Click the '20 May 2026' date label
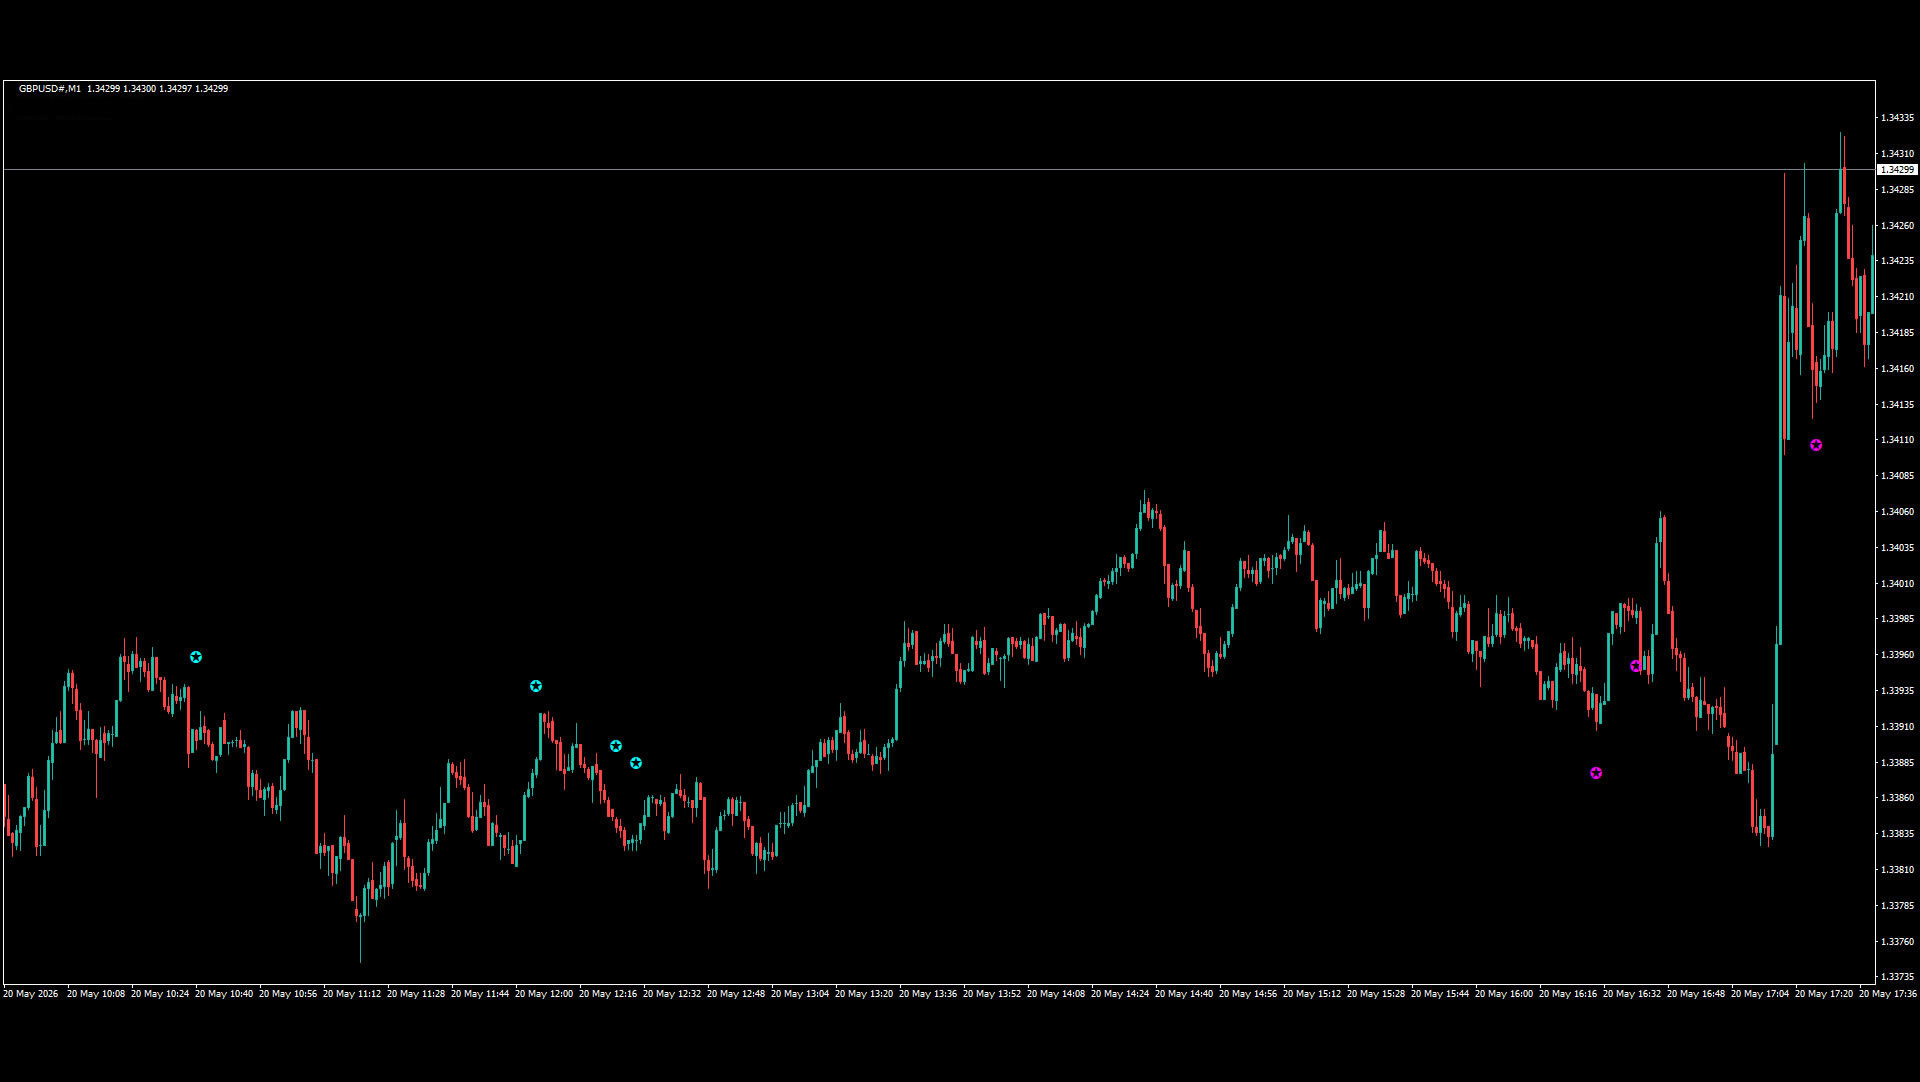The width and height of the screenshot is (1920, 1082). pyautogui.click(x=31, y=994)
